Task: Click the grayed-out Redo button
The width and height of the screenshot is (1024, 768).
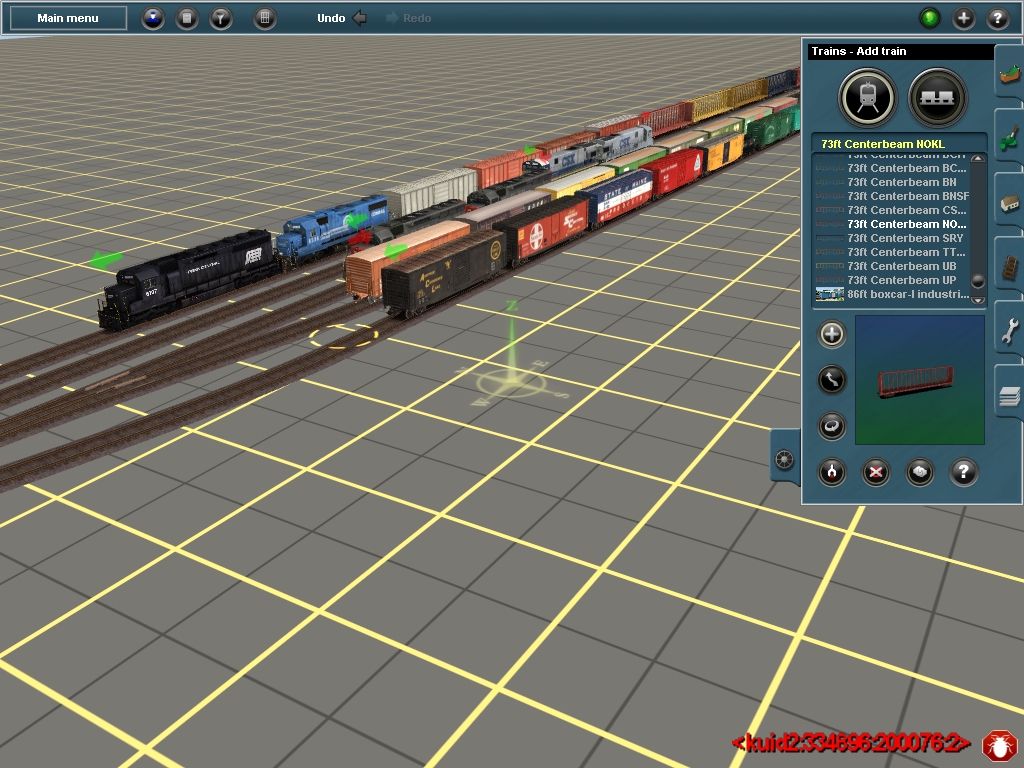Action: pyautogui.click(x=408, y=18)
